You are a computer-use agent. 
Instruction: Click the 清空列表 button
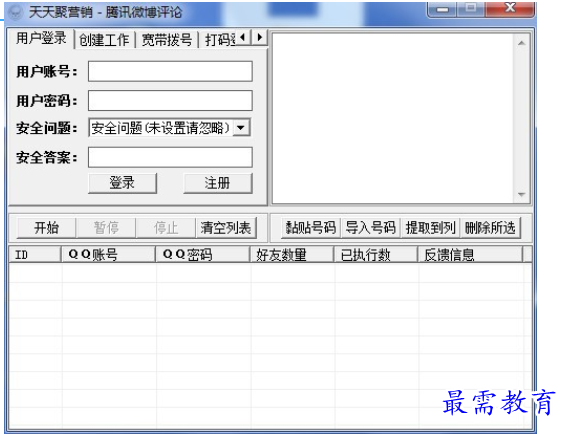click(x=226, y=228)
